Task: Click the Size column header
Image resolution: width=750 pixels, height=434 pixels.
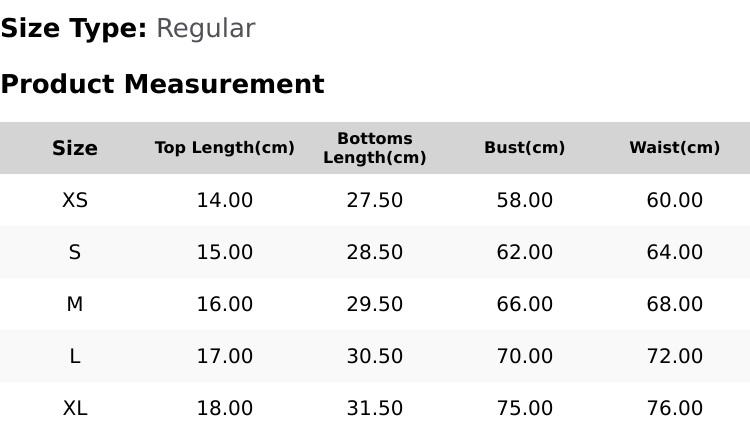Action: pyautogui.click(x=75, y=148)
